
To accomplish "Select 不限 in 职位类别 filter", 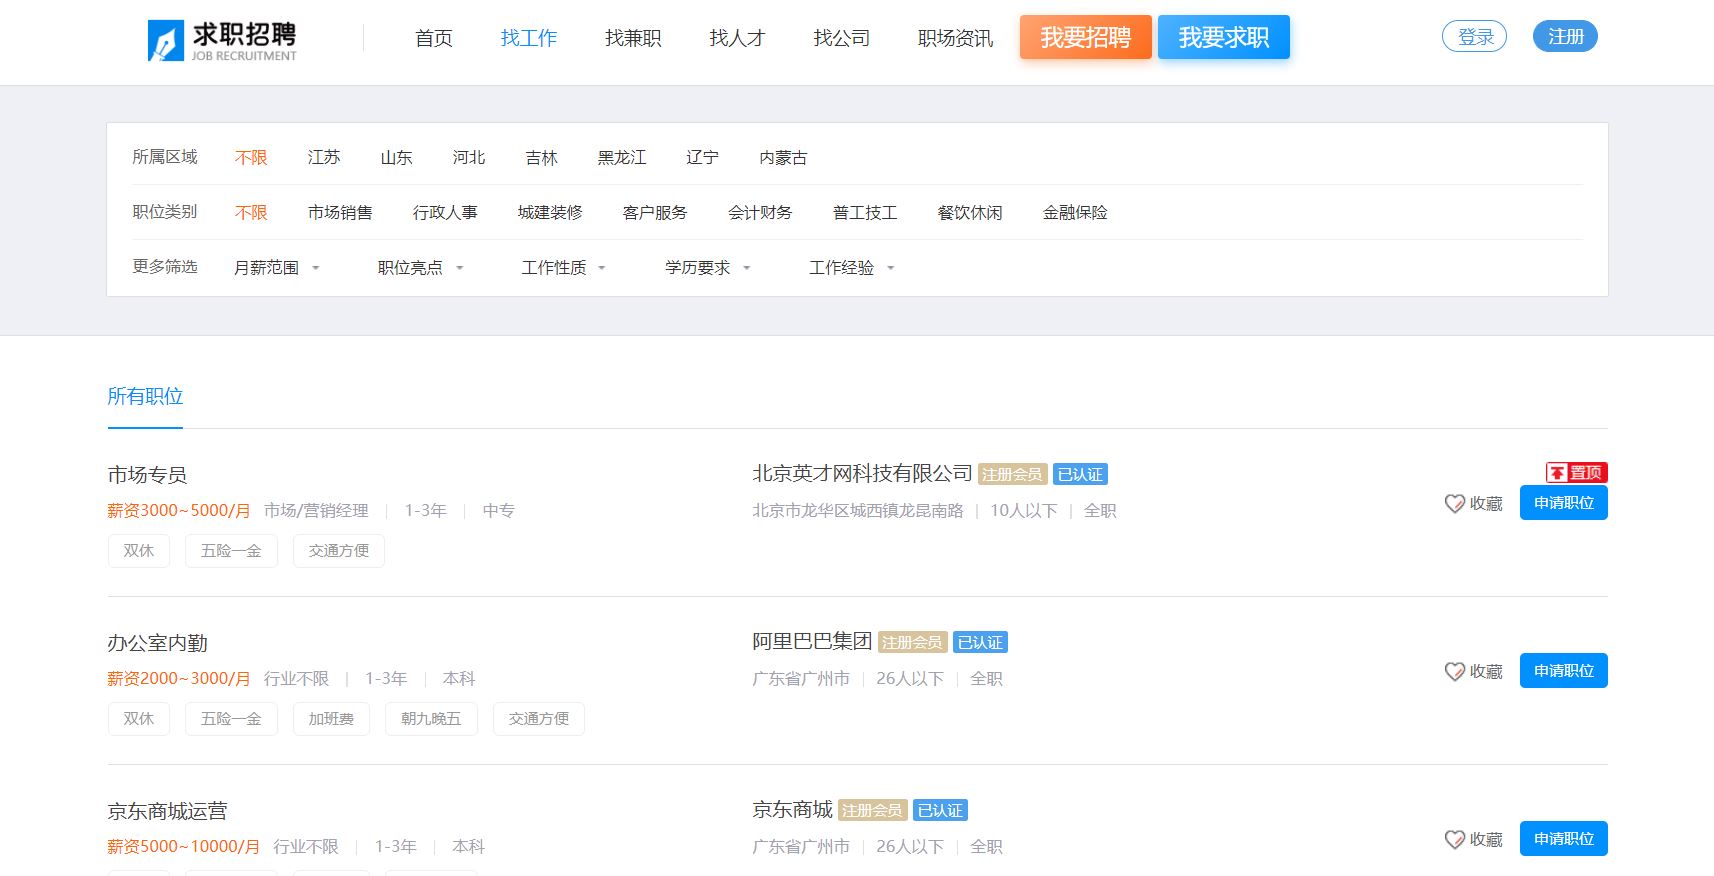I will pyautogui.click(x=251, y=213).
